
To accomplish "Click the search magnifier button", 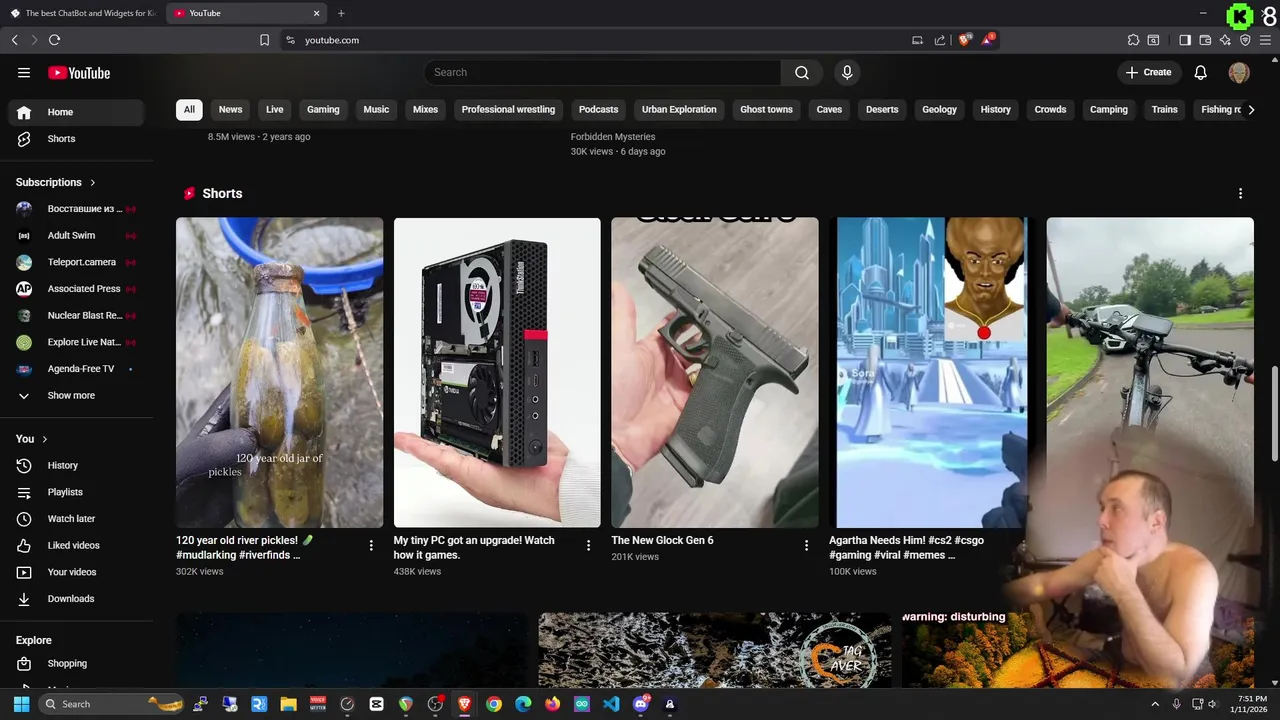I will click(802, 72).
